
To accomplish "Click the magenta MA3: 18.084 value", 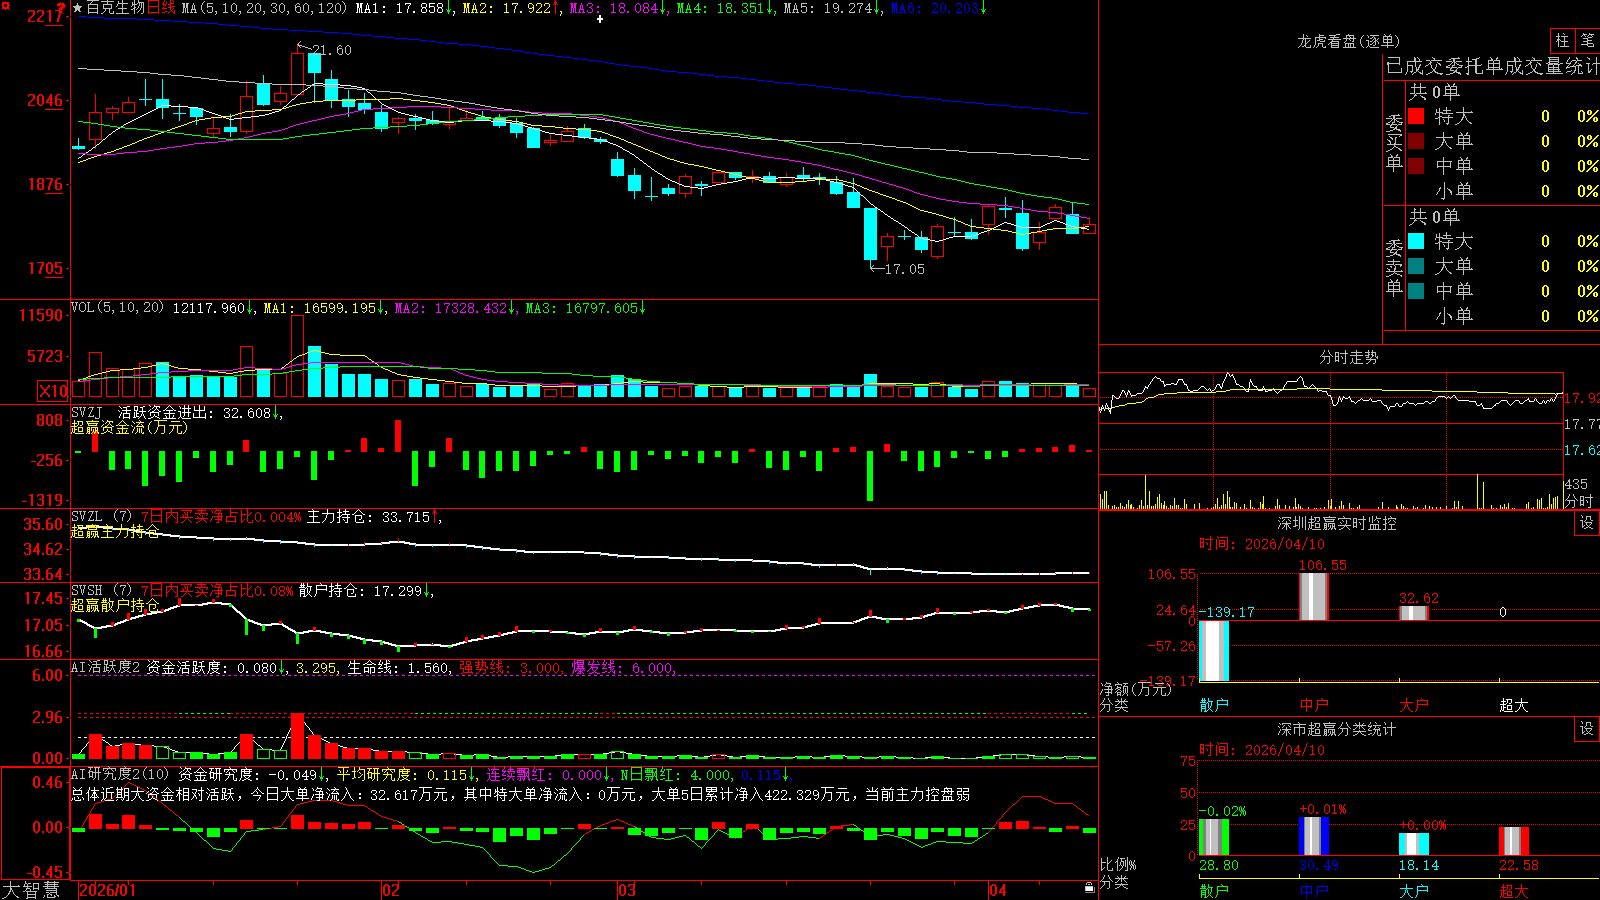I will (x=618, y=8).
